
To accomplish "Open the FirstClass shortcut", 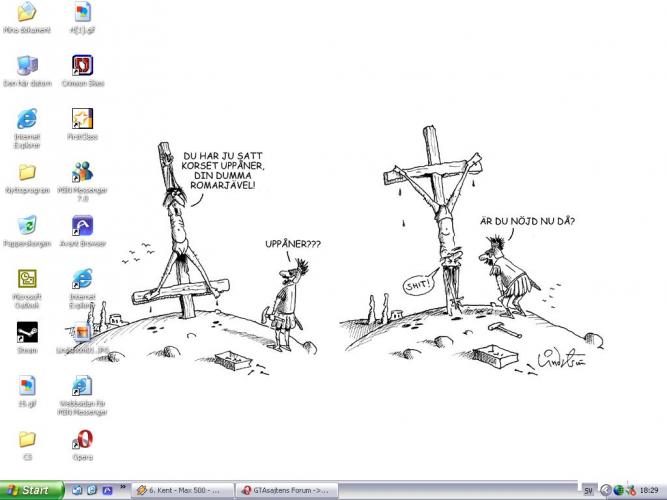I will [x=82, y=120].
